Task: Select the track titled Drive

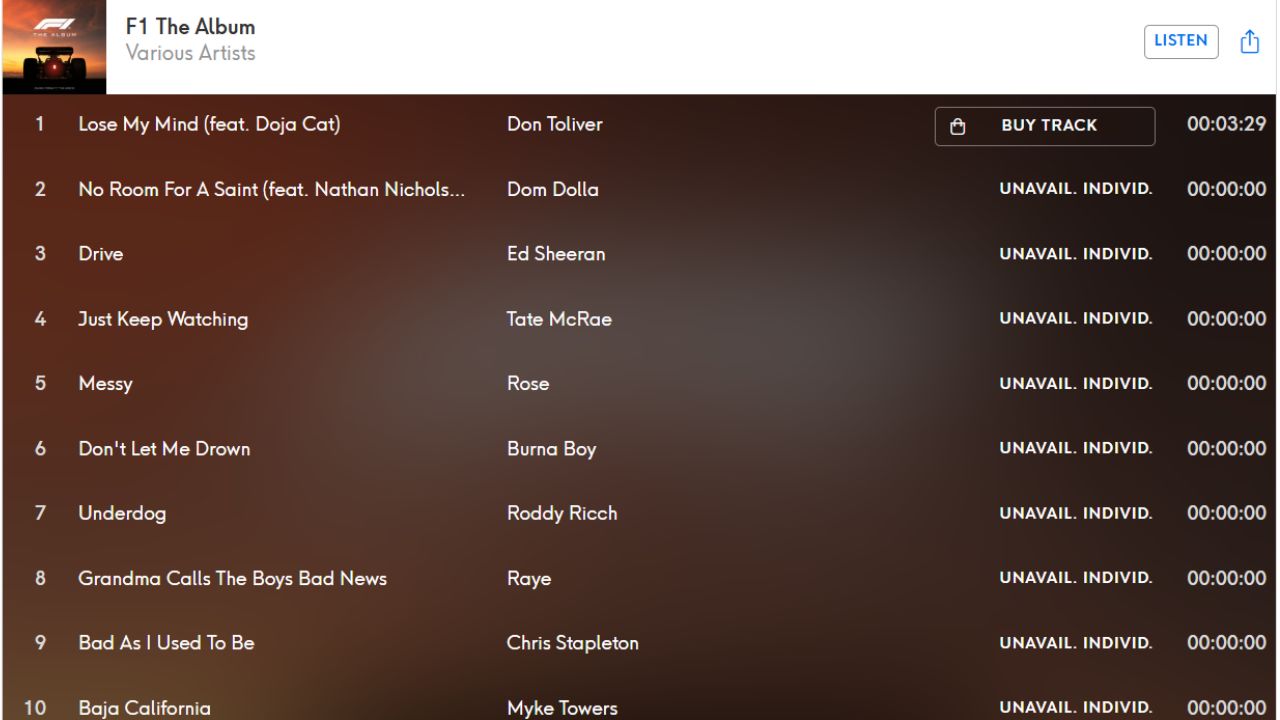Action: pos(101,254)
